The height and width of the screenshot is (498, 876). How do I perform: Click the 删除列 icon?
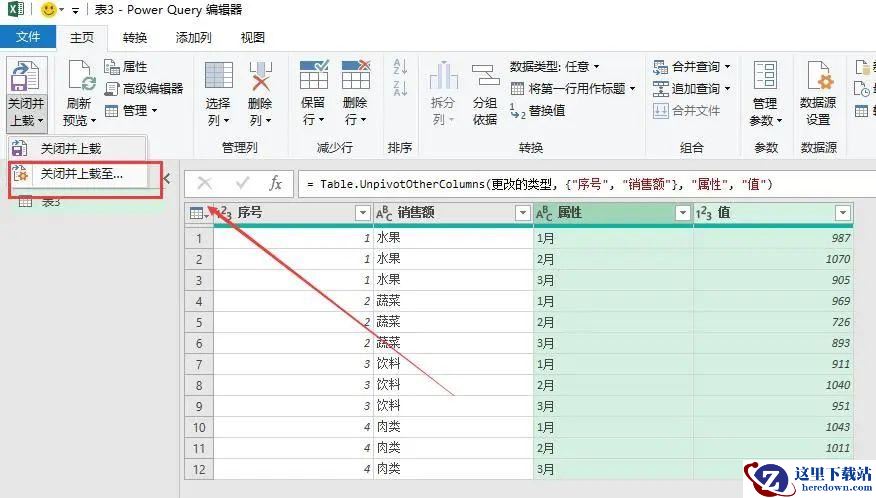click(260, 75)
